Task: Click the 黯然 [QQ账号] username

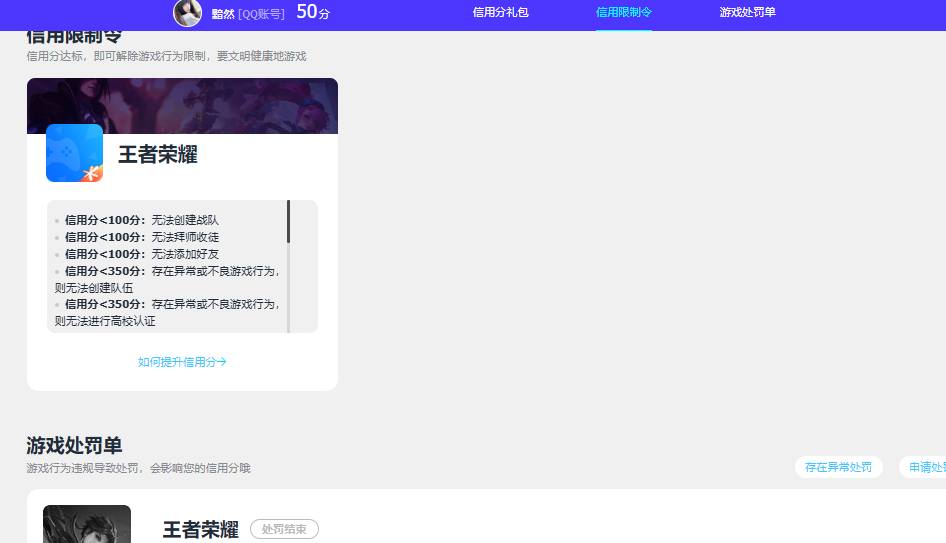Action: (x=248, y=14)
